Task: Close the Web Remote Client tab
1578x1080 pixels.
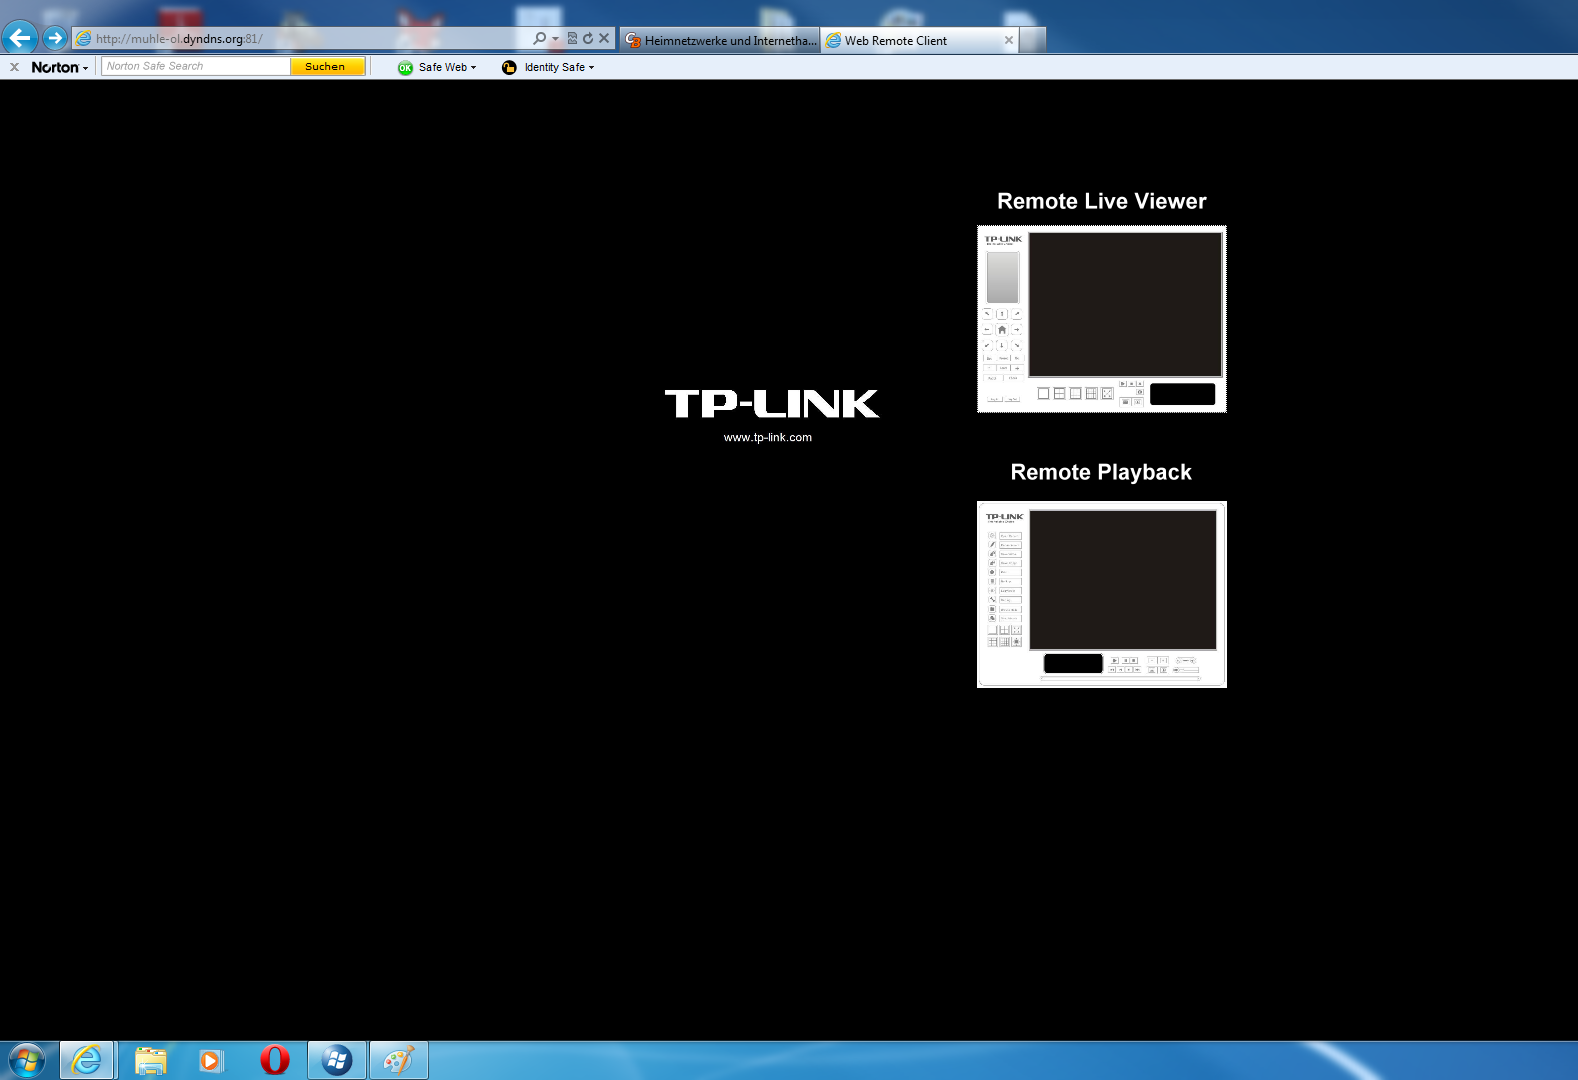Action: pyautogui.click(x=1009, y=40)
